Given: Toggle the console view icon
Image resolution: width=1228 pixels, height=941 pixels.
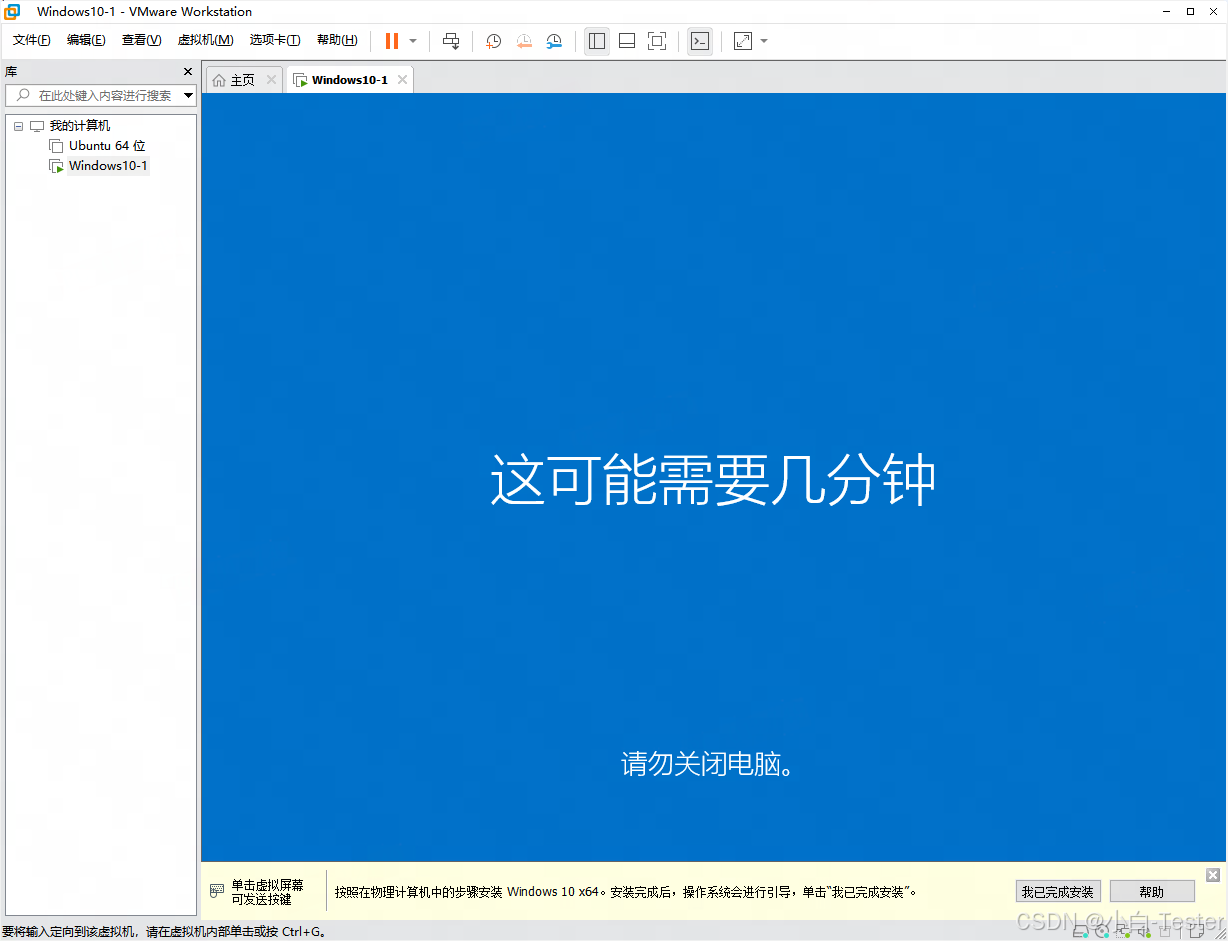Looking at the screenshot, I should pyautogui.click(x=700, y=41).
